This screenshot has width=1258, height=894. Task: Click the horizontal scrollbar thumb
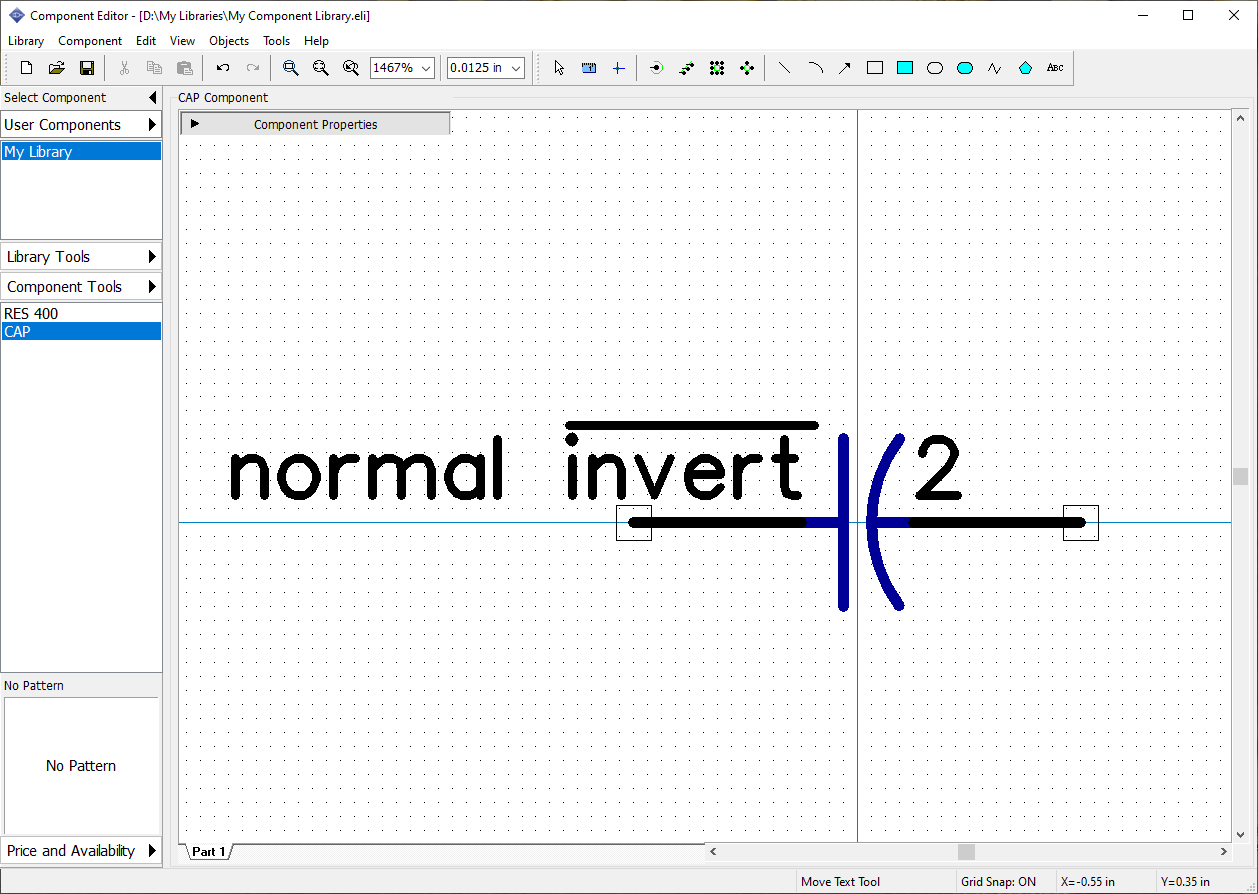coord(966,852)
